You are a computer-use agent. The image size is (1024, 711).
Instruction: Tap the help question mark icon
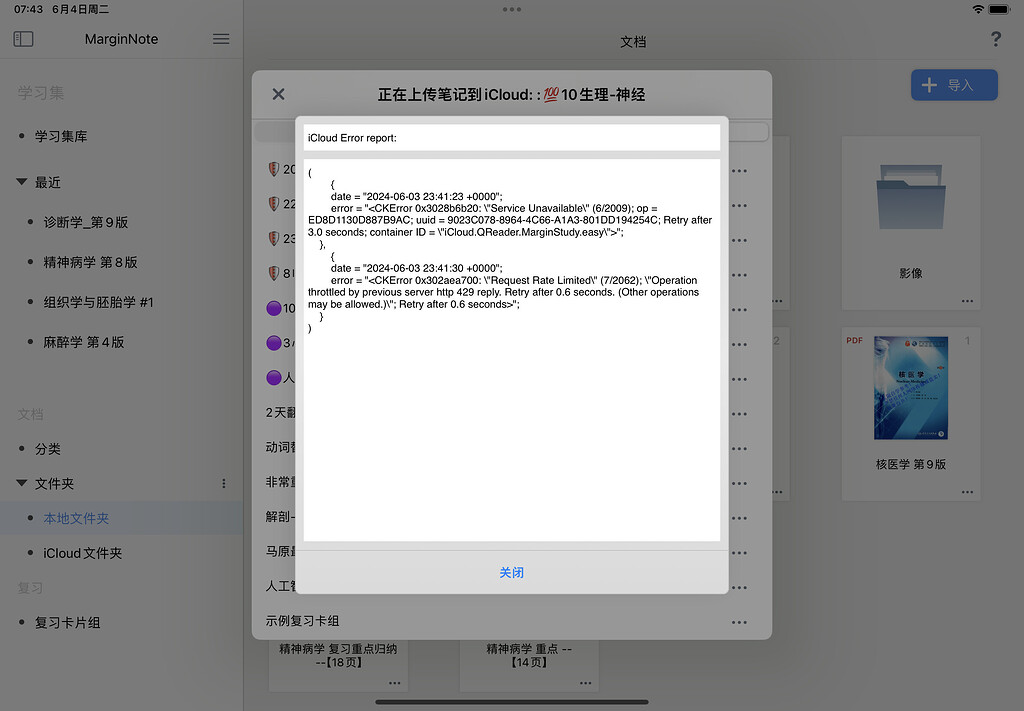[995, 38]
